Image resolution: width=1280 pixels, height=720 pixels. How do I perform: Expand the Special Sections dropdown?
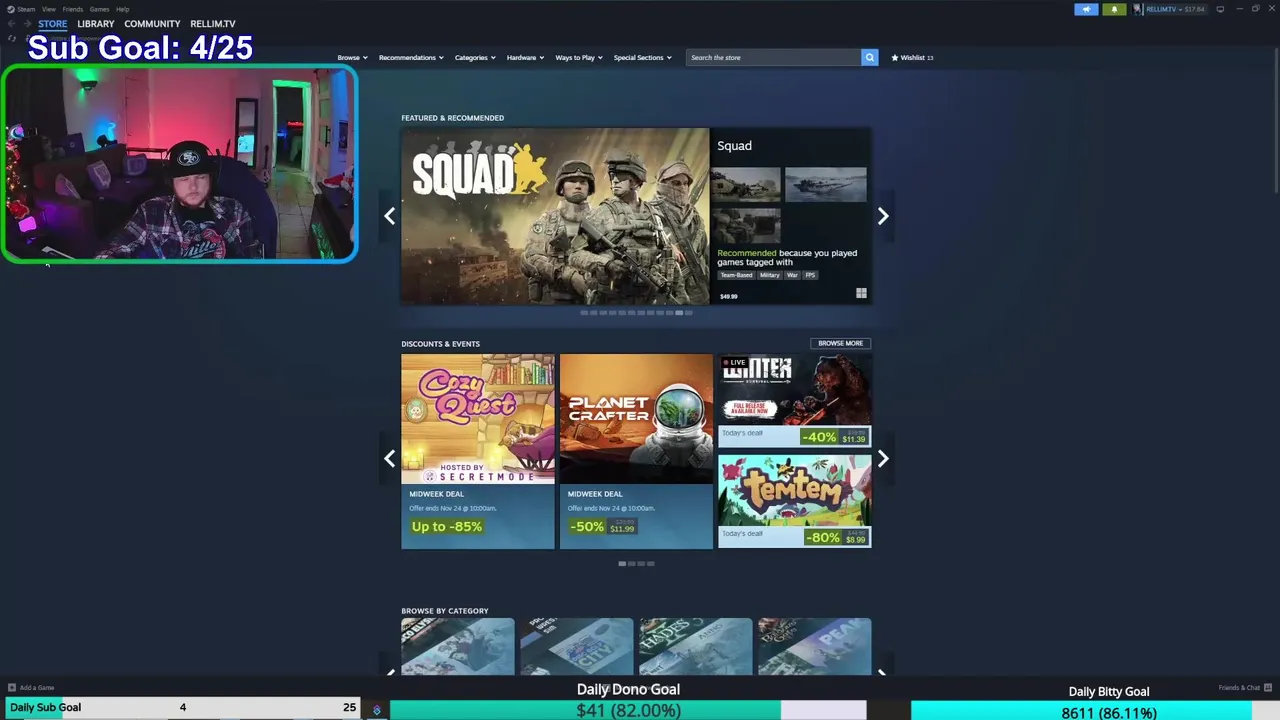point(642,57)
